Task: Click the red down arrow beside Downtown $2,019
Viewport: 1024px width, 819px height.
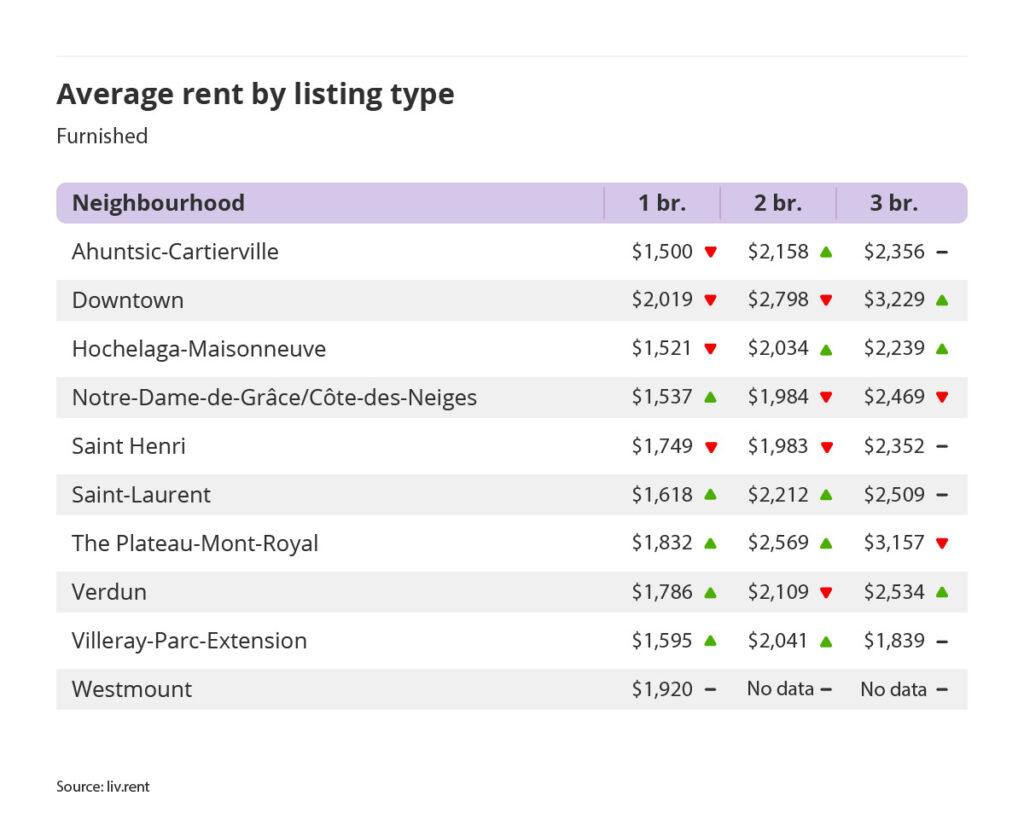Action: click(x=710, y=300)
